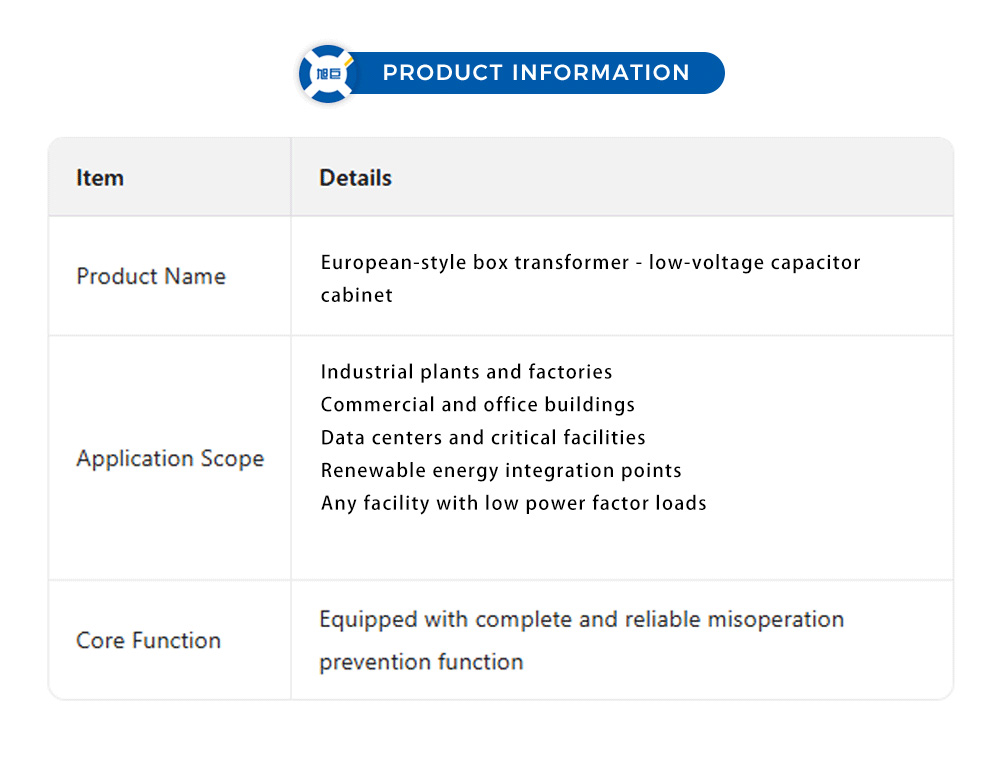Select the Item column header
This screenshot has height=760, width=1000.
click(100, 178)
